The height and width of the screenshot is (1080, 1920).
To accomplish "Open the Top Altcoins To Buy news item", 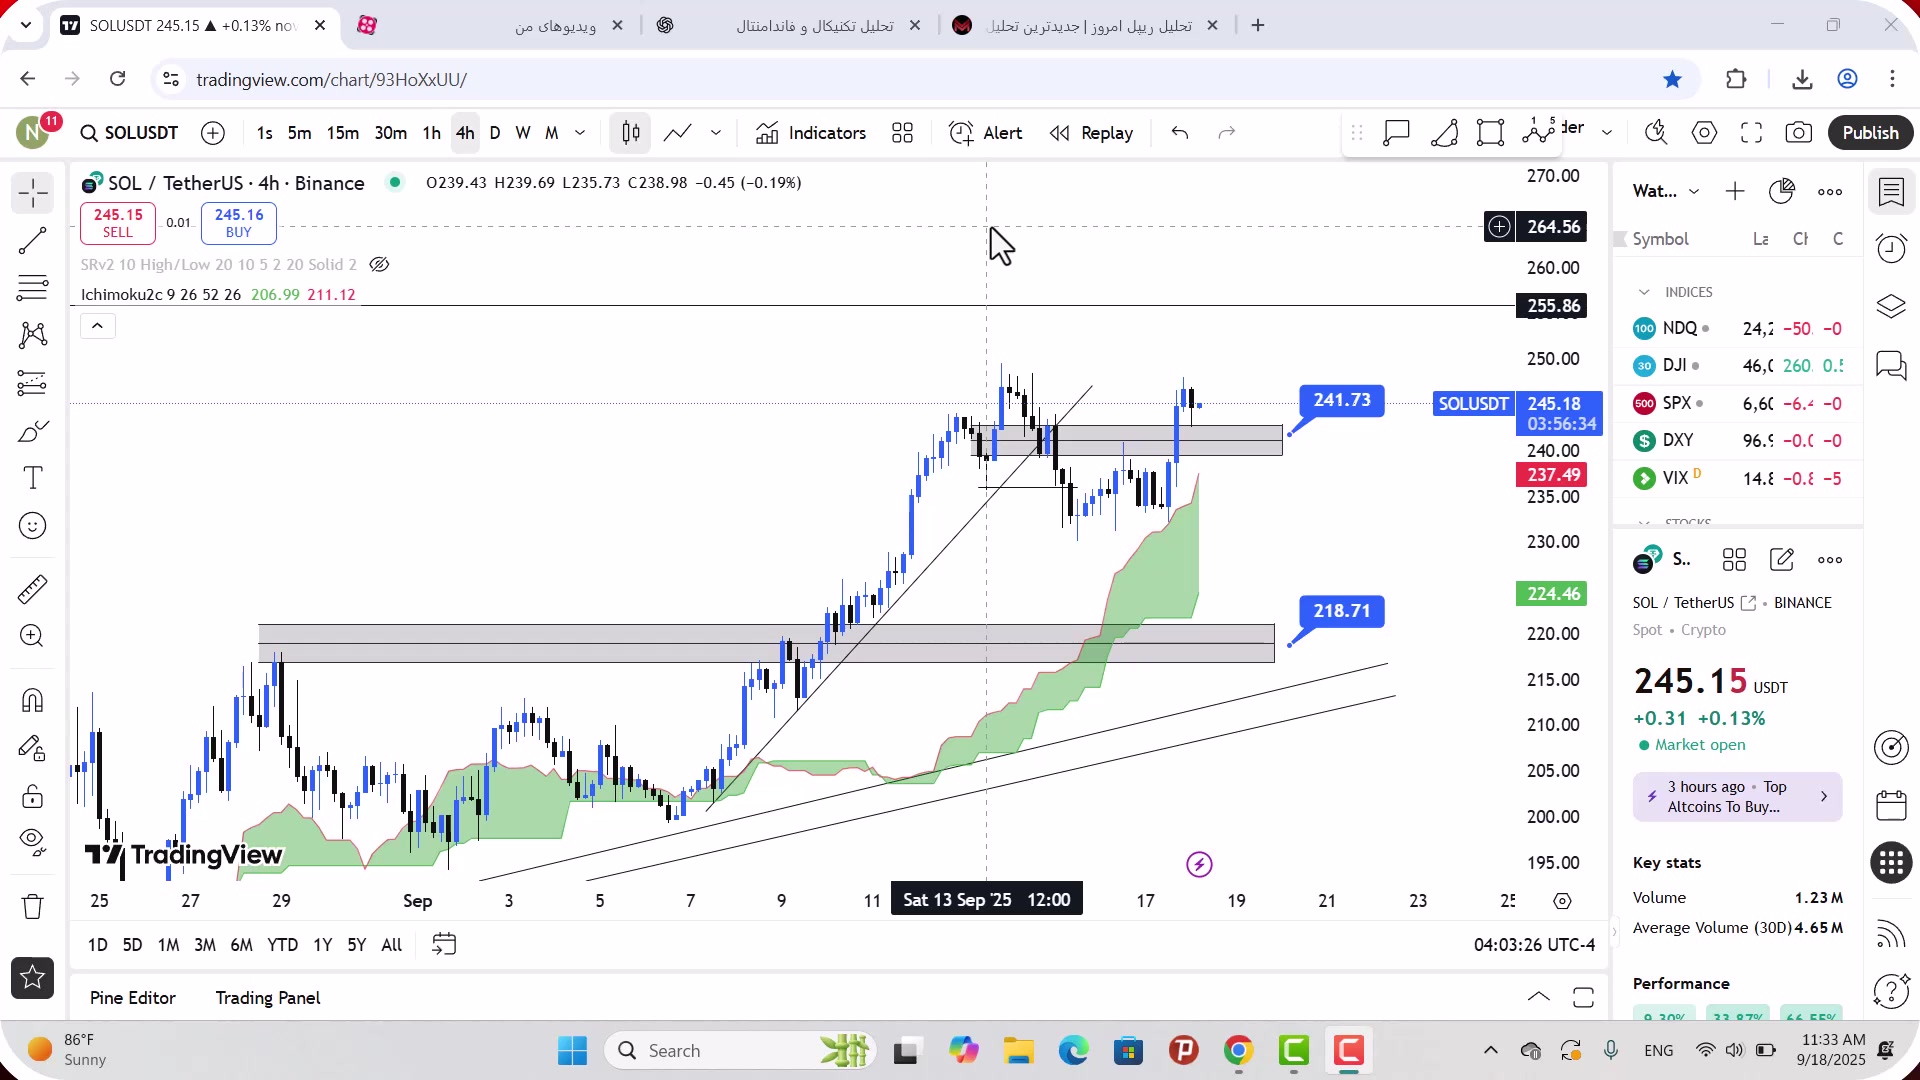I will pyautogui.click(x=1738, y=797).
